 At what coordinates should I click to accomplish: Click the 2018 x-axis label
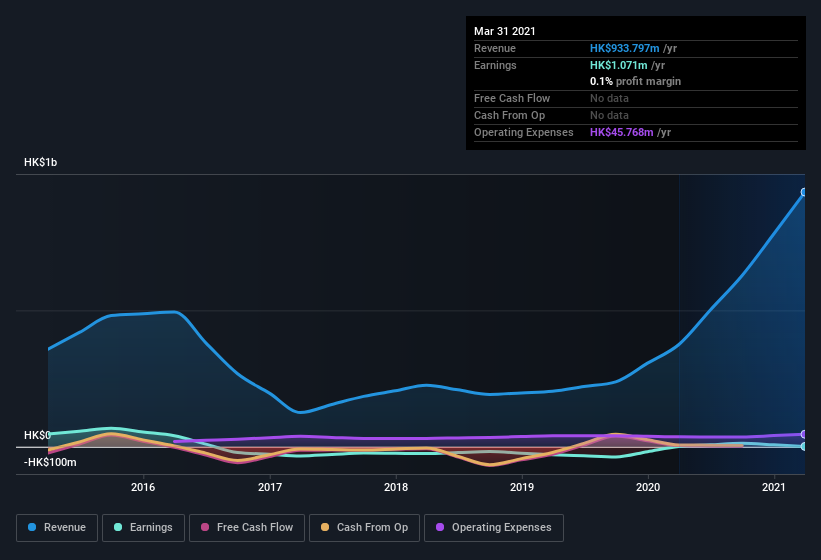pos(396,487)
